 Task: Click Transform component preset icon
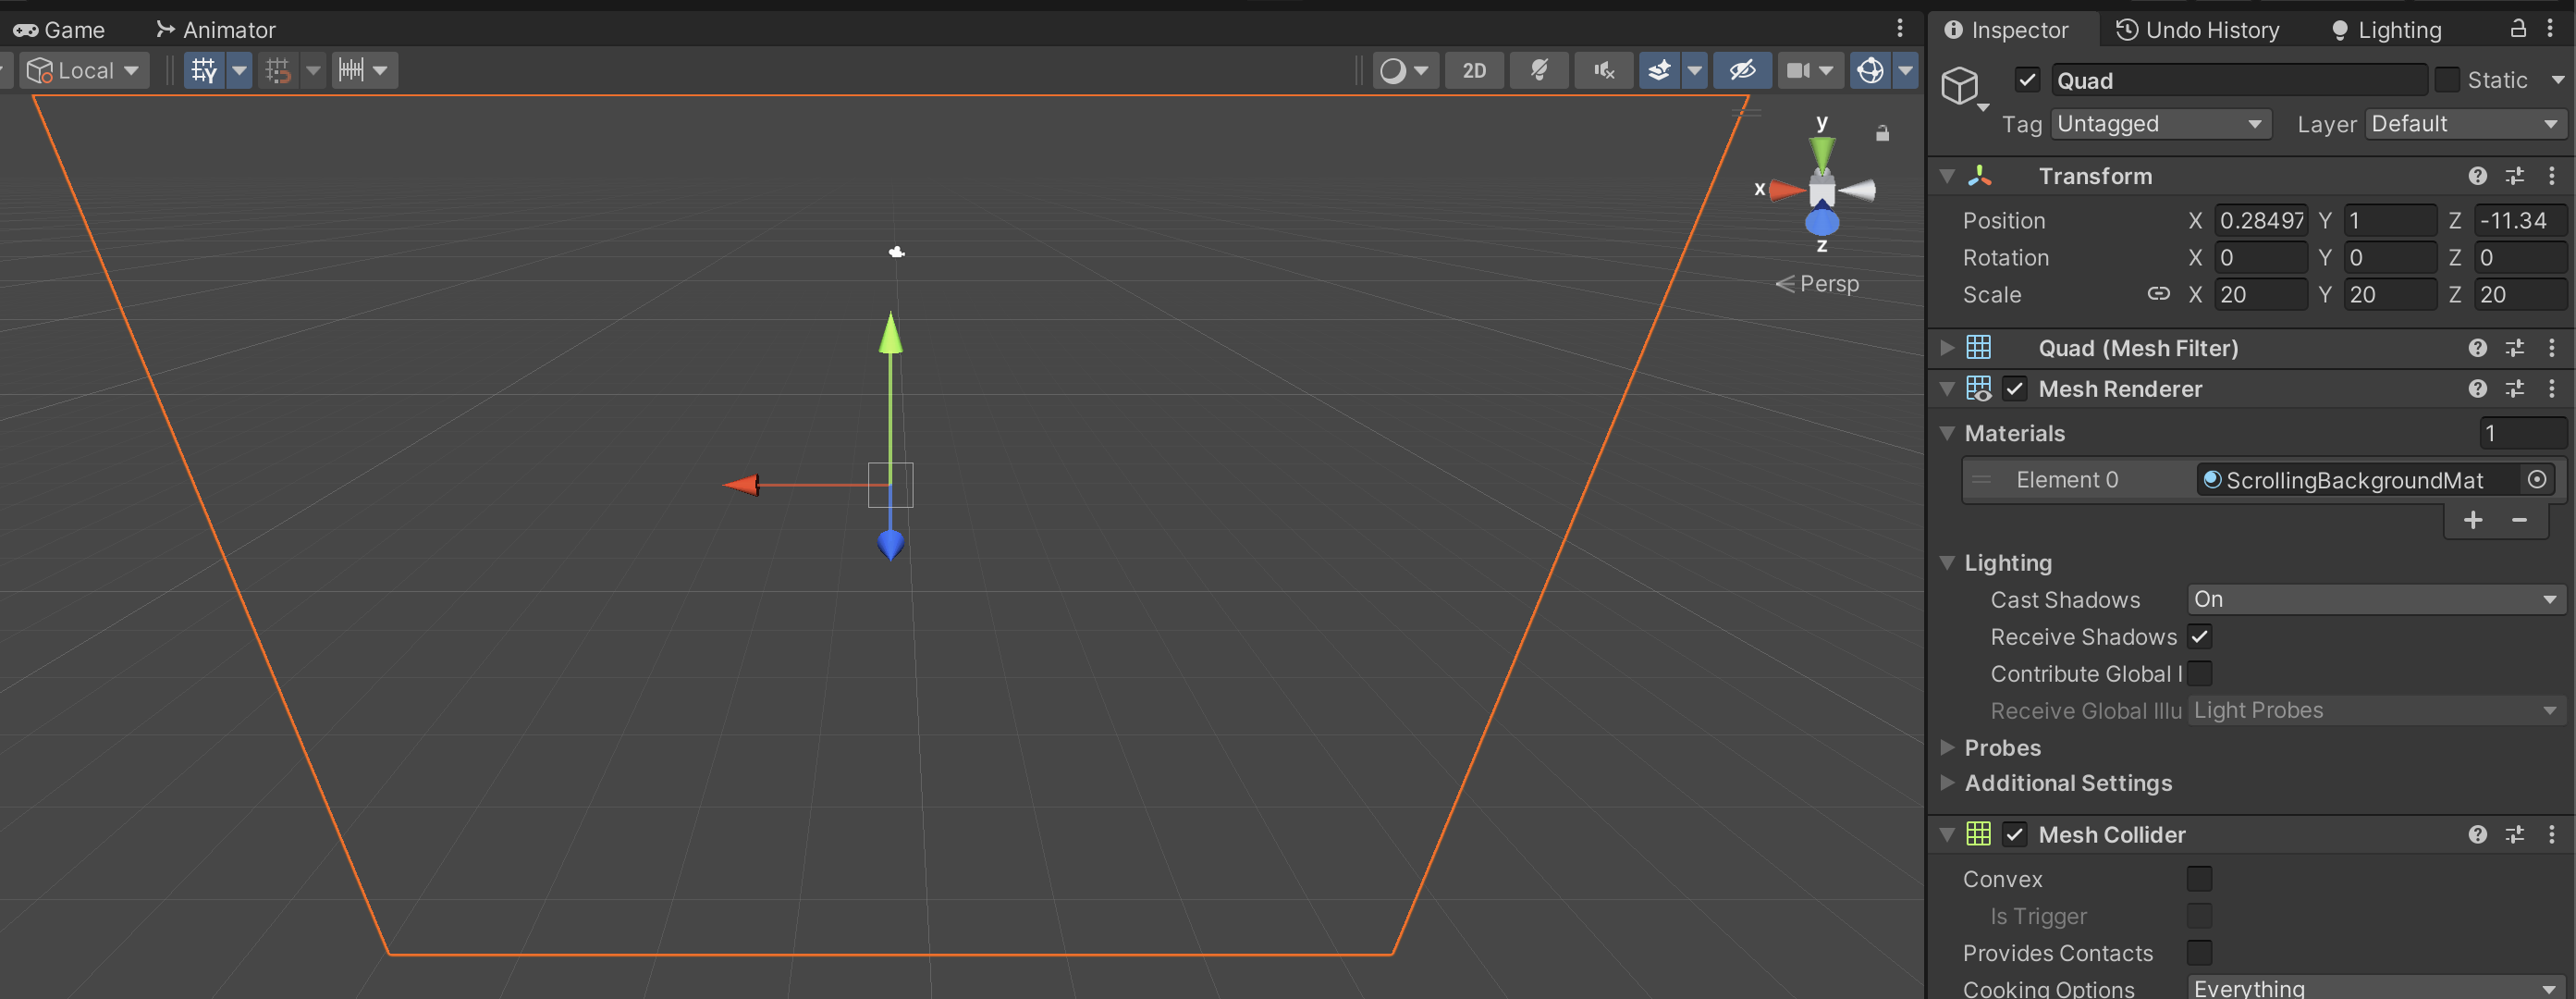tap(2514, 176)
